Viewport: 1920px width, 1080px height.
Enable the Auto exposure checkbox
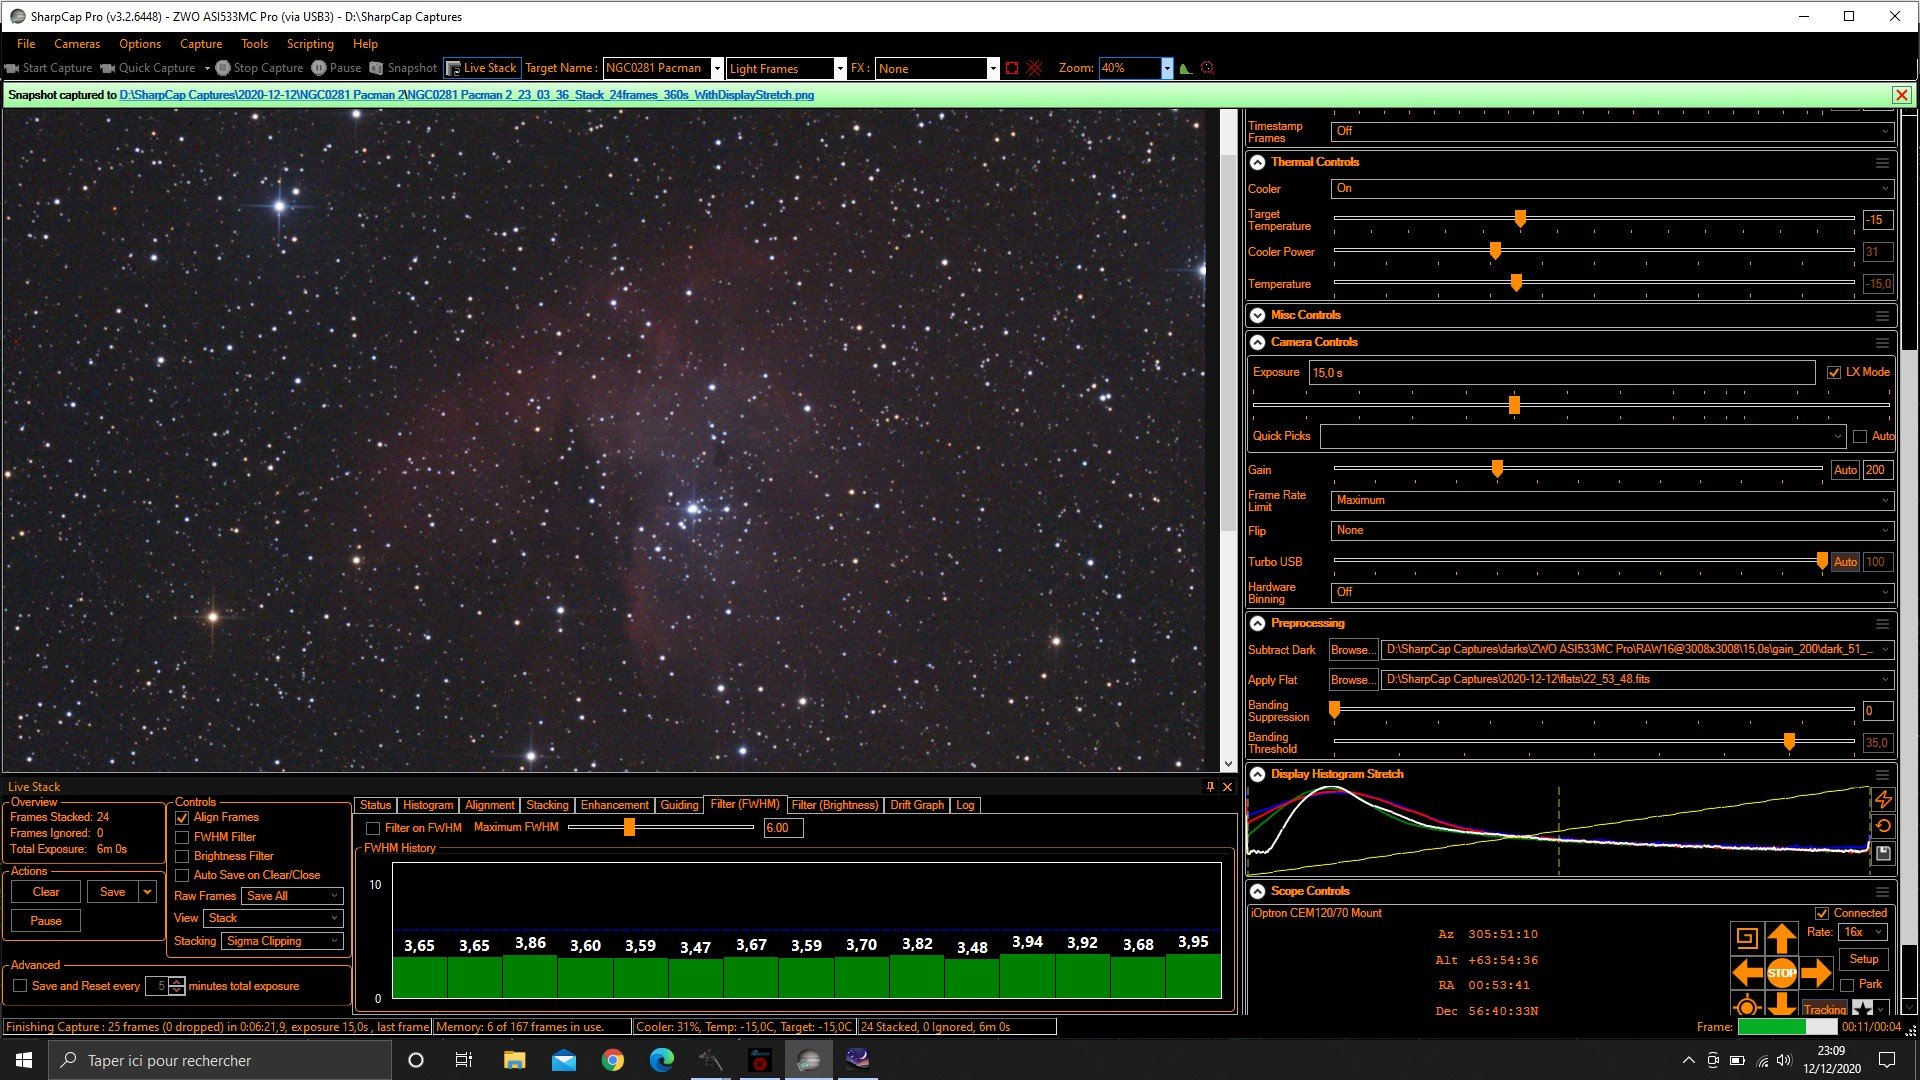coord(1860,436)
